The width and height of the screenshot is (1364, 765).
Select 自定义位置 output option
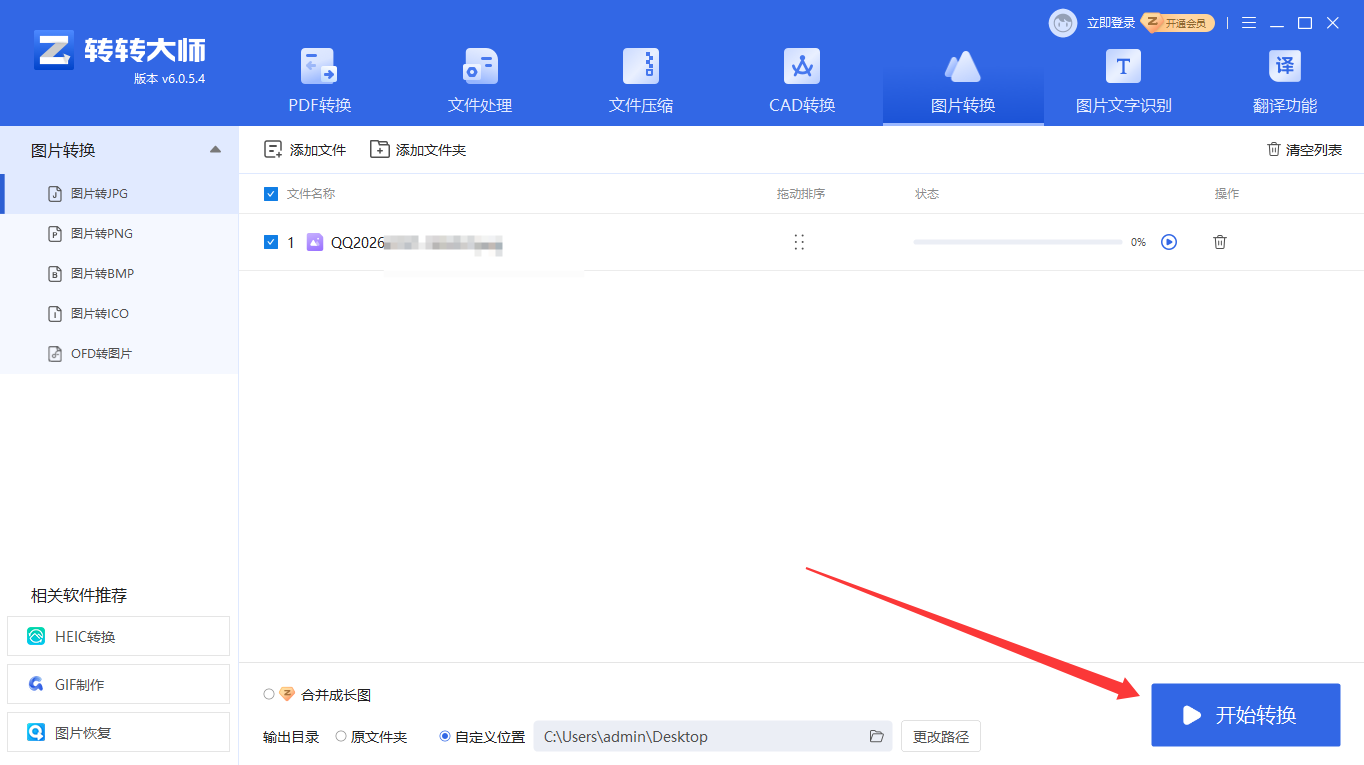[x=445, y=736]
